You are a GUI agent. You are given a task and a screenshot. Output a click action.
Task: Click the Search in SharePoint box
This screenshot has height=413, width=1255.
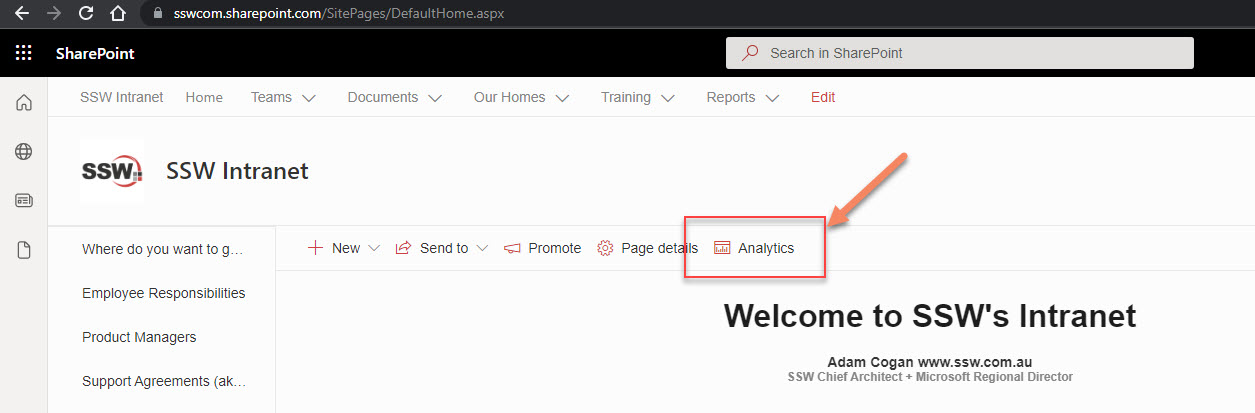coord(959,53)
